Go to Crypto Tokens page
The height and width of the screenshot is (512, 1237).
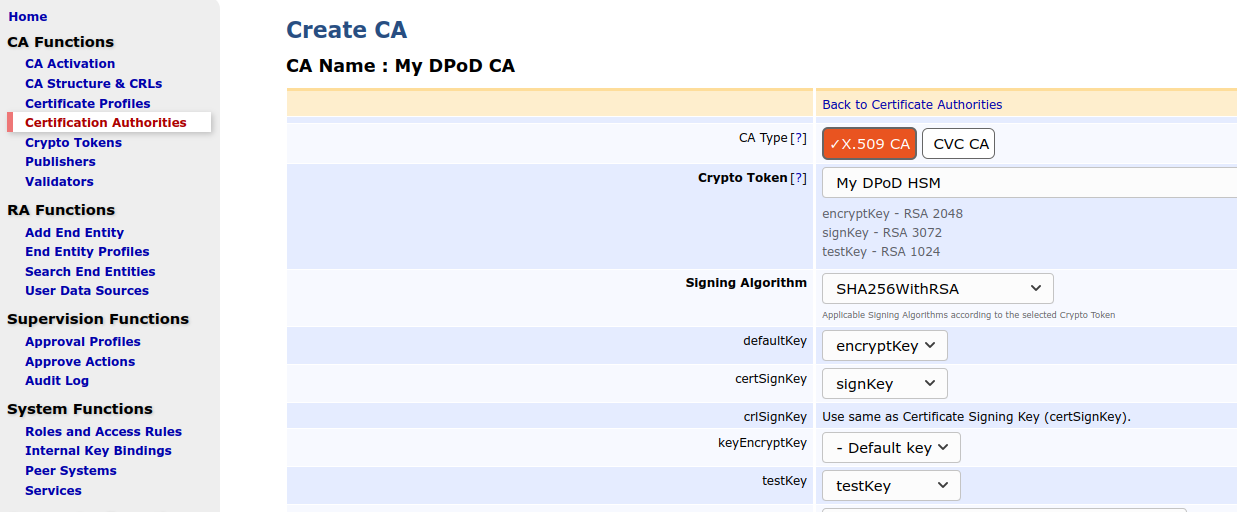[x=73, y=143]
